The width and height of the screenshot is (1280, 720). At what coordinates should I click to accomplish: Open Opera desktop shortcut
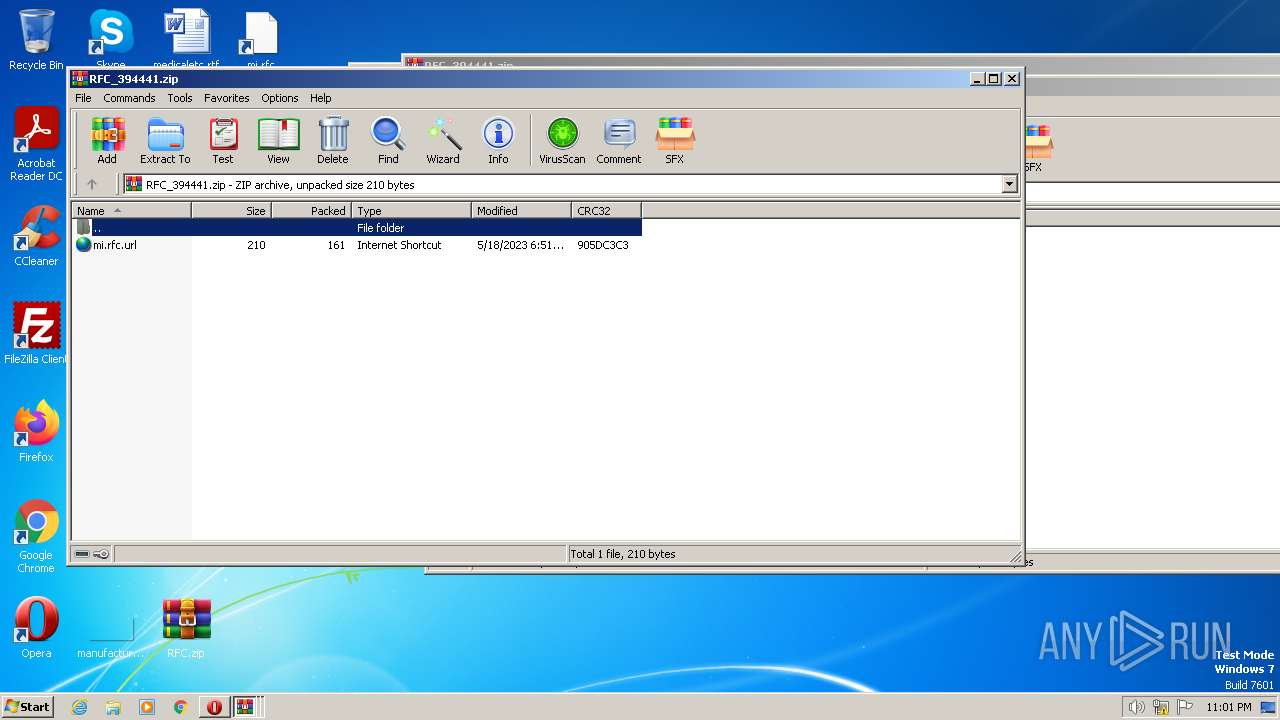click(36, 628)
